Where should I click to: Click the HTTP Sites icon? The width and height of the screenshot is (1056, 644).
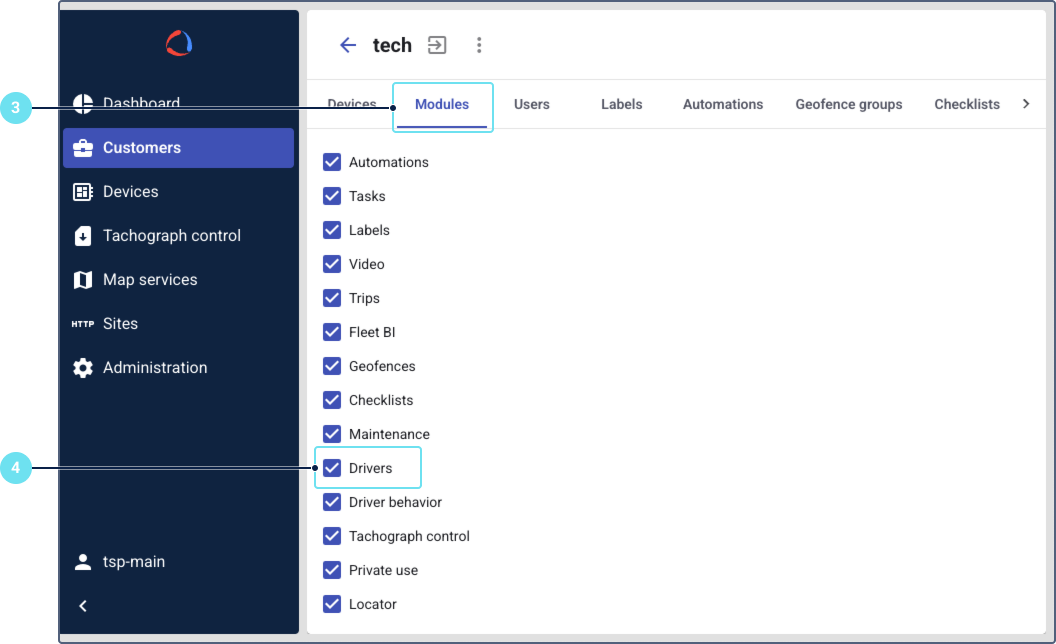pyautogui.click(x=83, y=324)
